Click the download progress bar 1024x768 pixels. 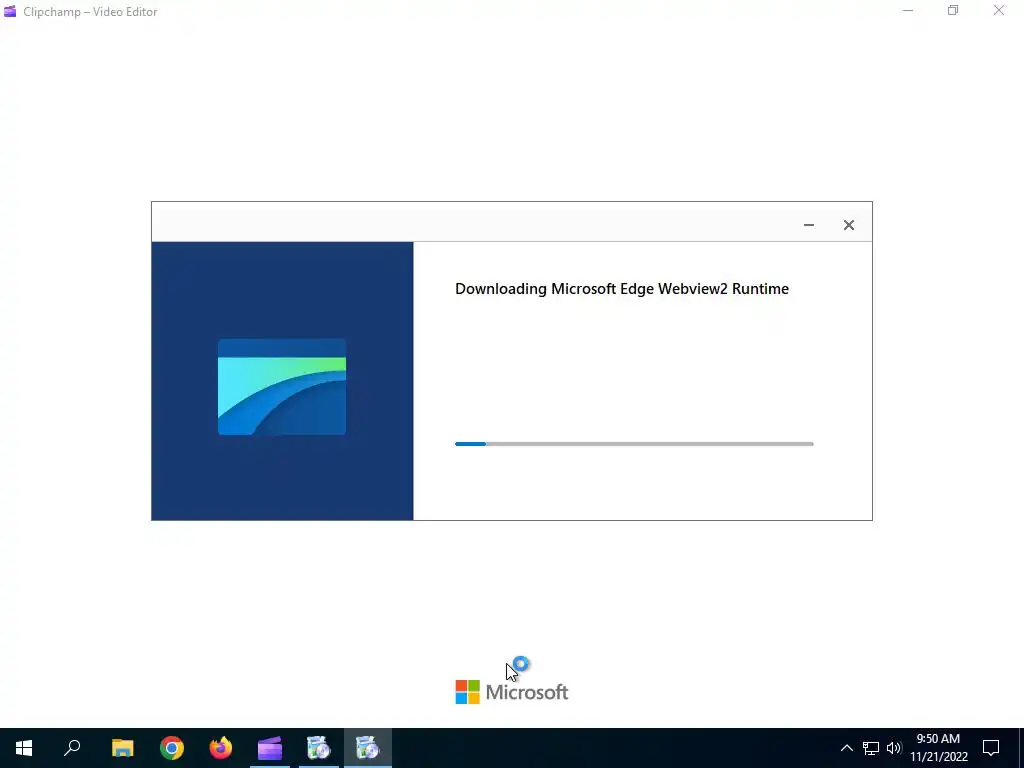click(634, 444)
